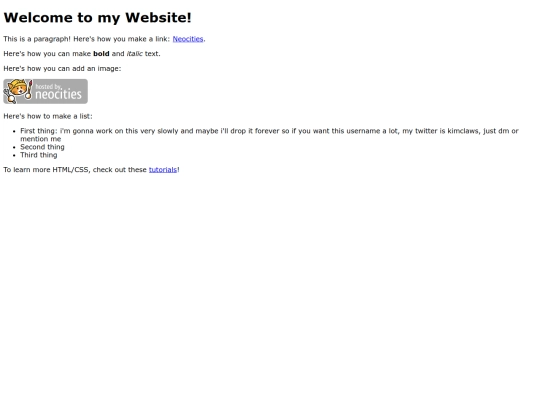
Task: Click the 'neocities' wordmark in the badge
Action: pos(59,94)
